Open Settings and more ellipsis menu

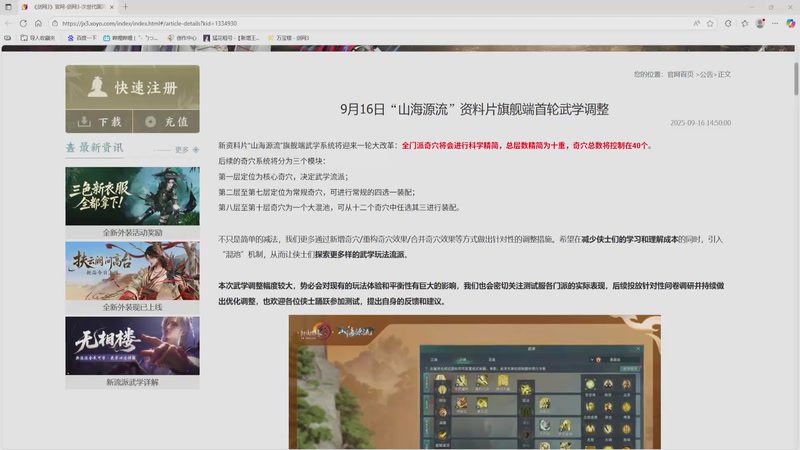[x=775, y=23]
